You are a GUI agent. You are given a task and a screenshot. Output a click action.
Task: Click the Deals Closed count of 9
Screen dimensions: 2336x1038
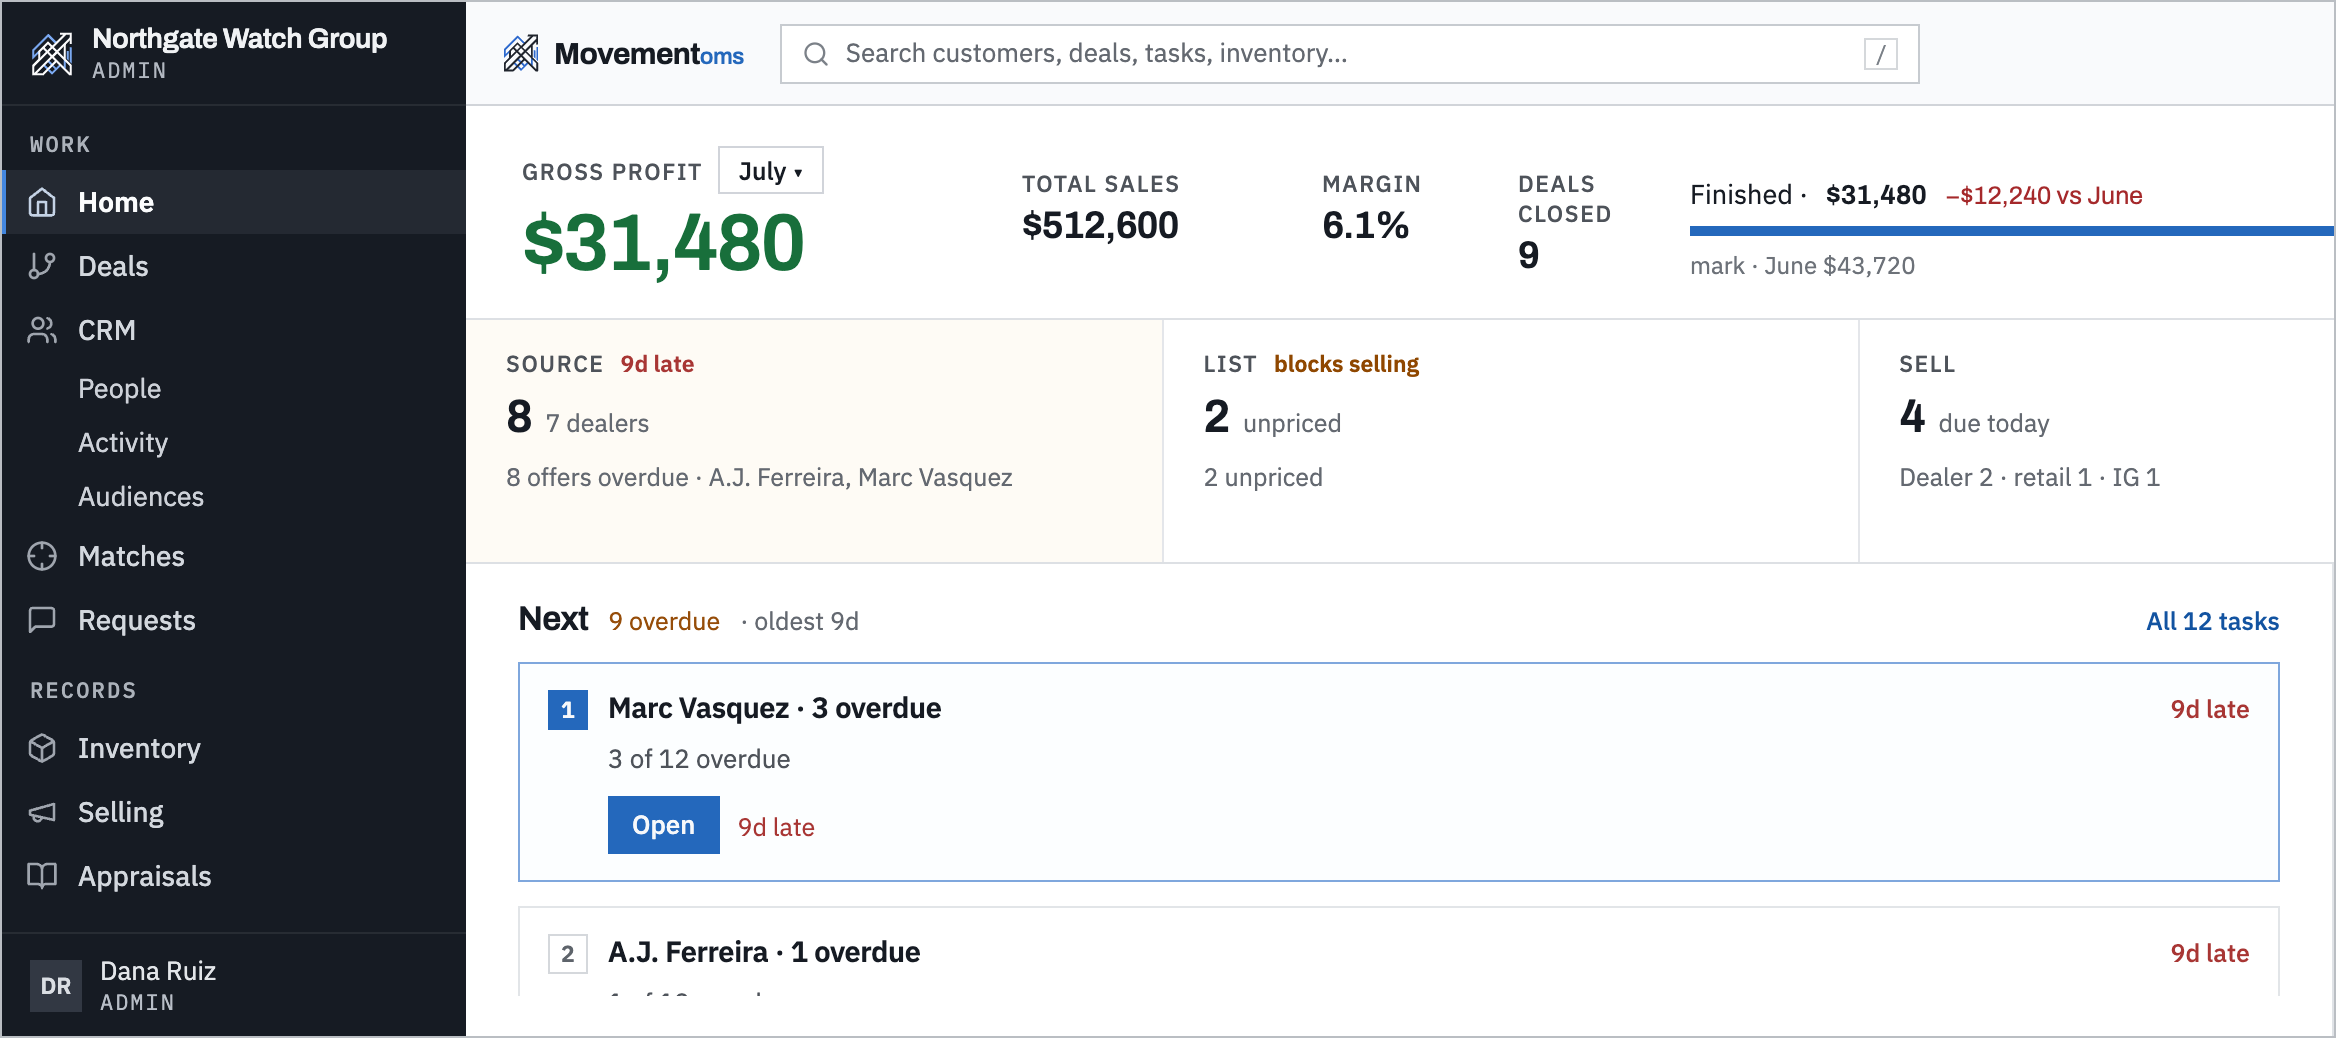point(1528,255)
